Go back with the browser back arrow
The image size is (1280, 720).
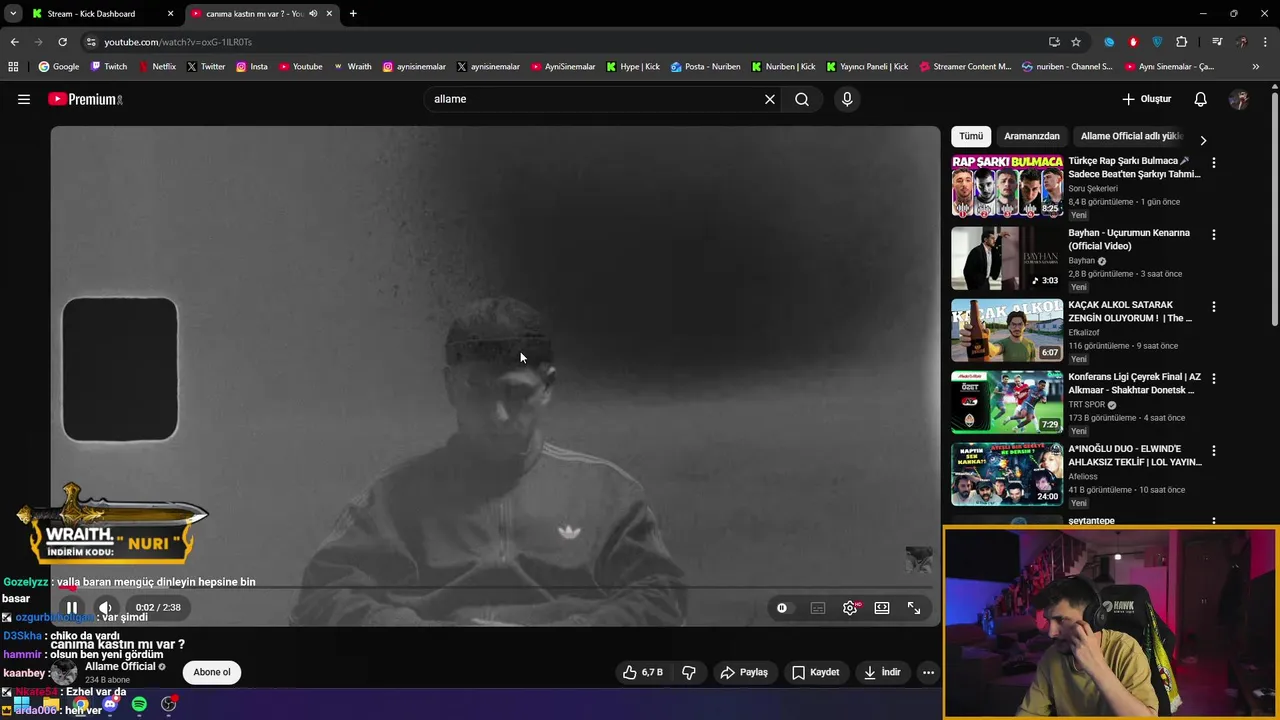(x=14, y=42)
